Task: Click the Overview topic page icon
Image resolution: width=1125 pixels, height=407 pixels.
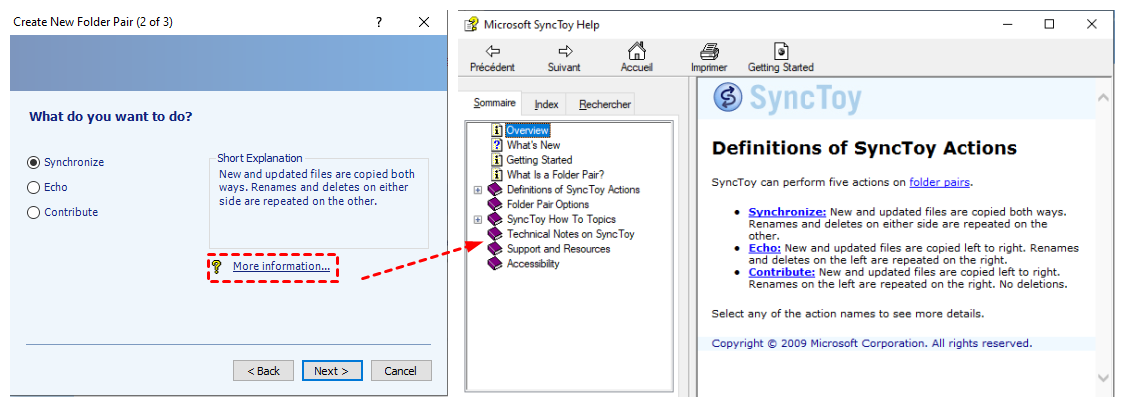Action: coord(496,131)
